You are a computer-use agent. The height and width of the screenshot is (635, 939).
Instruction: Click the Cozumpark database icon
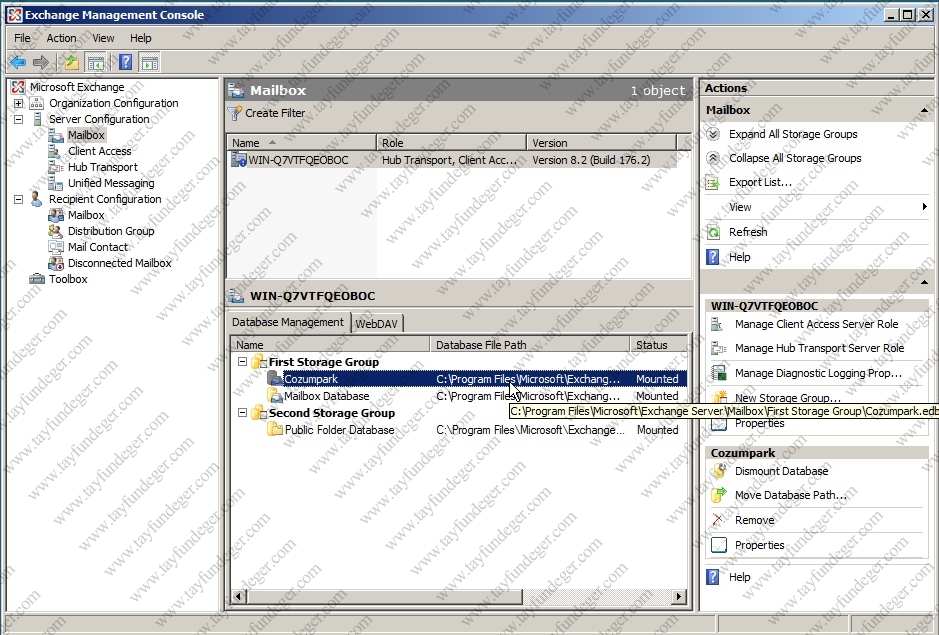point(275,379)
